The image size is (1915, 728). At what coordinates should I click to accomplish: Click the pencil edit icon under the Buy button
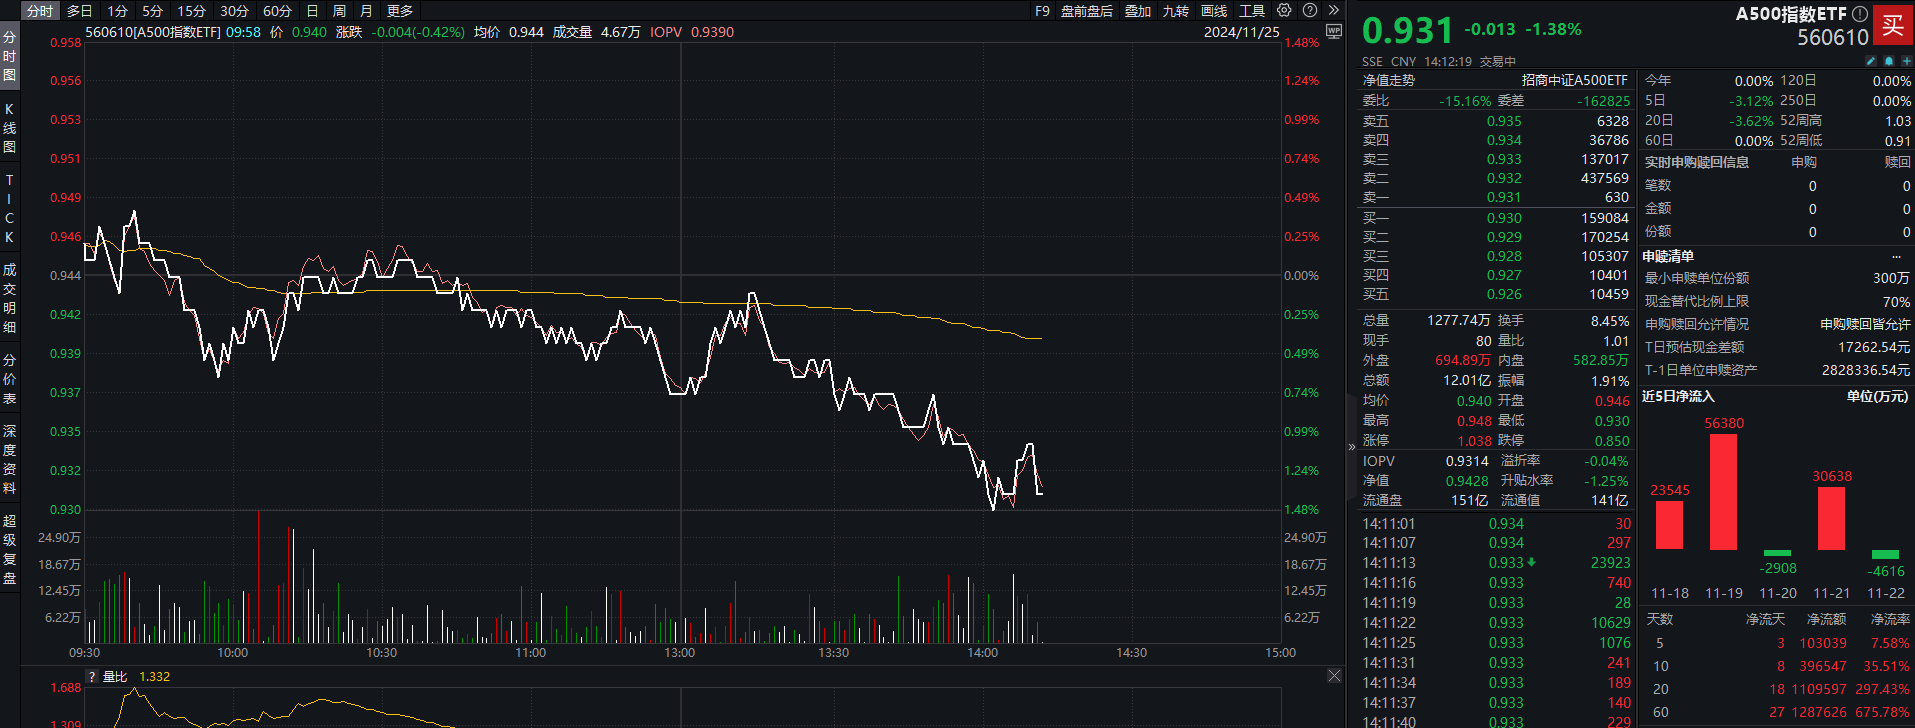(x=1871, y=61)
